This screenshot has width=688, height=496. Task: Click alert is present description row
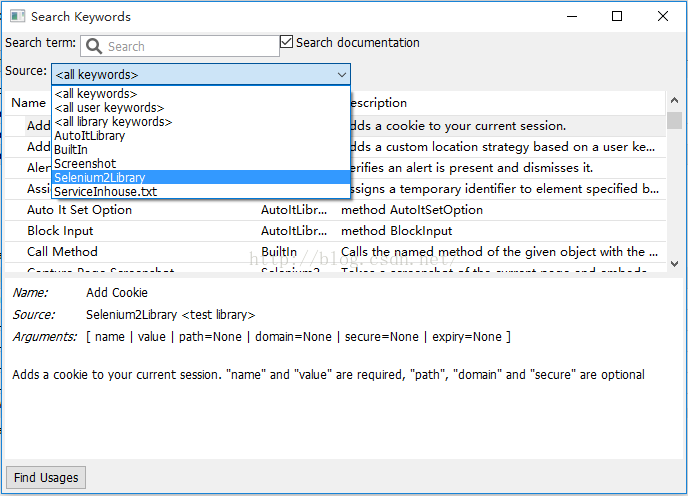(x=472, y=168)
